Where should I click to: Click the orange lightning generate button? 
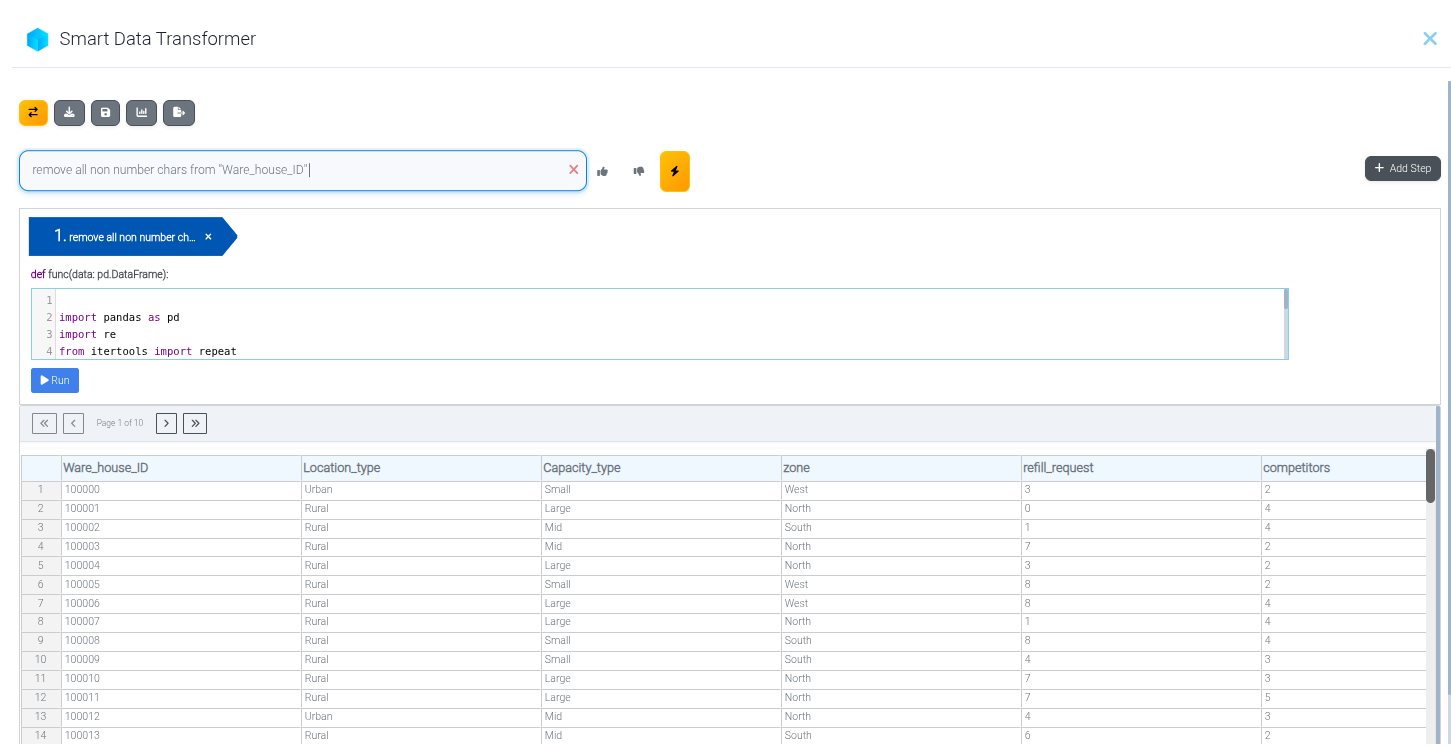point(674,171)
